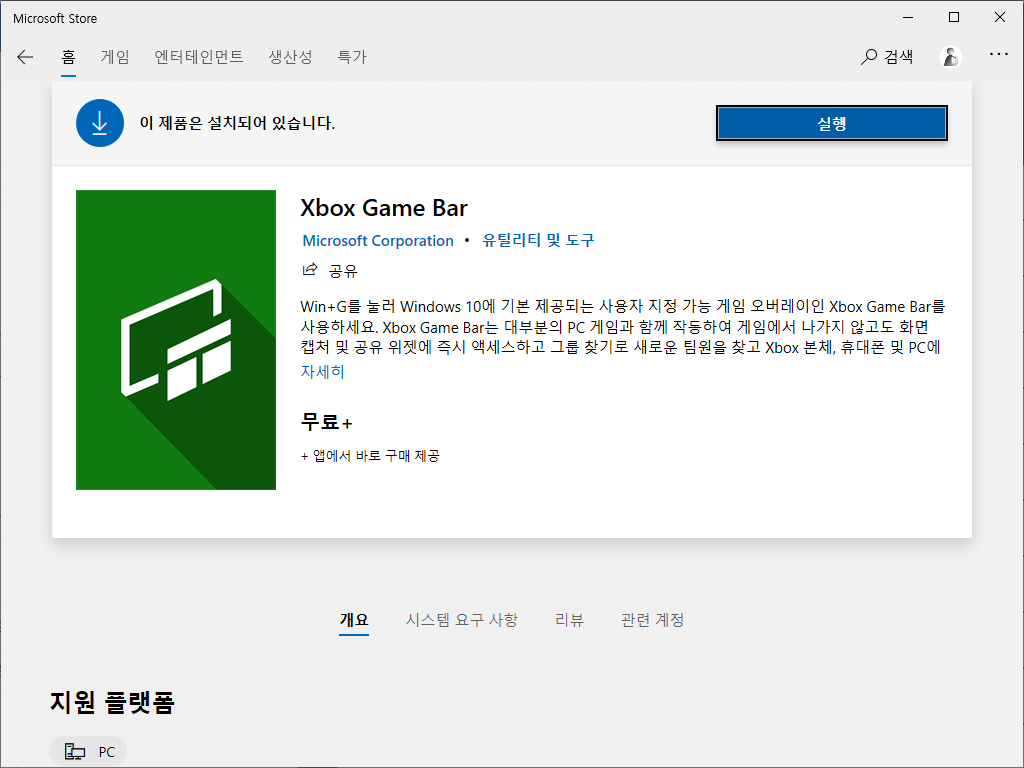
Task: Open the search magnifier icon
Action: pos(869,57)
